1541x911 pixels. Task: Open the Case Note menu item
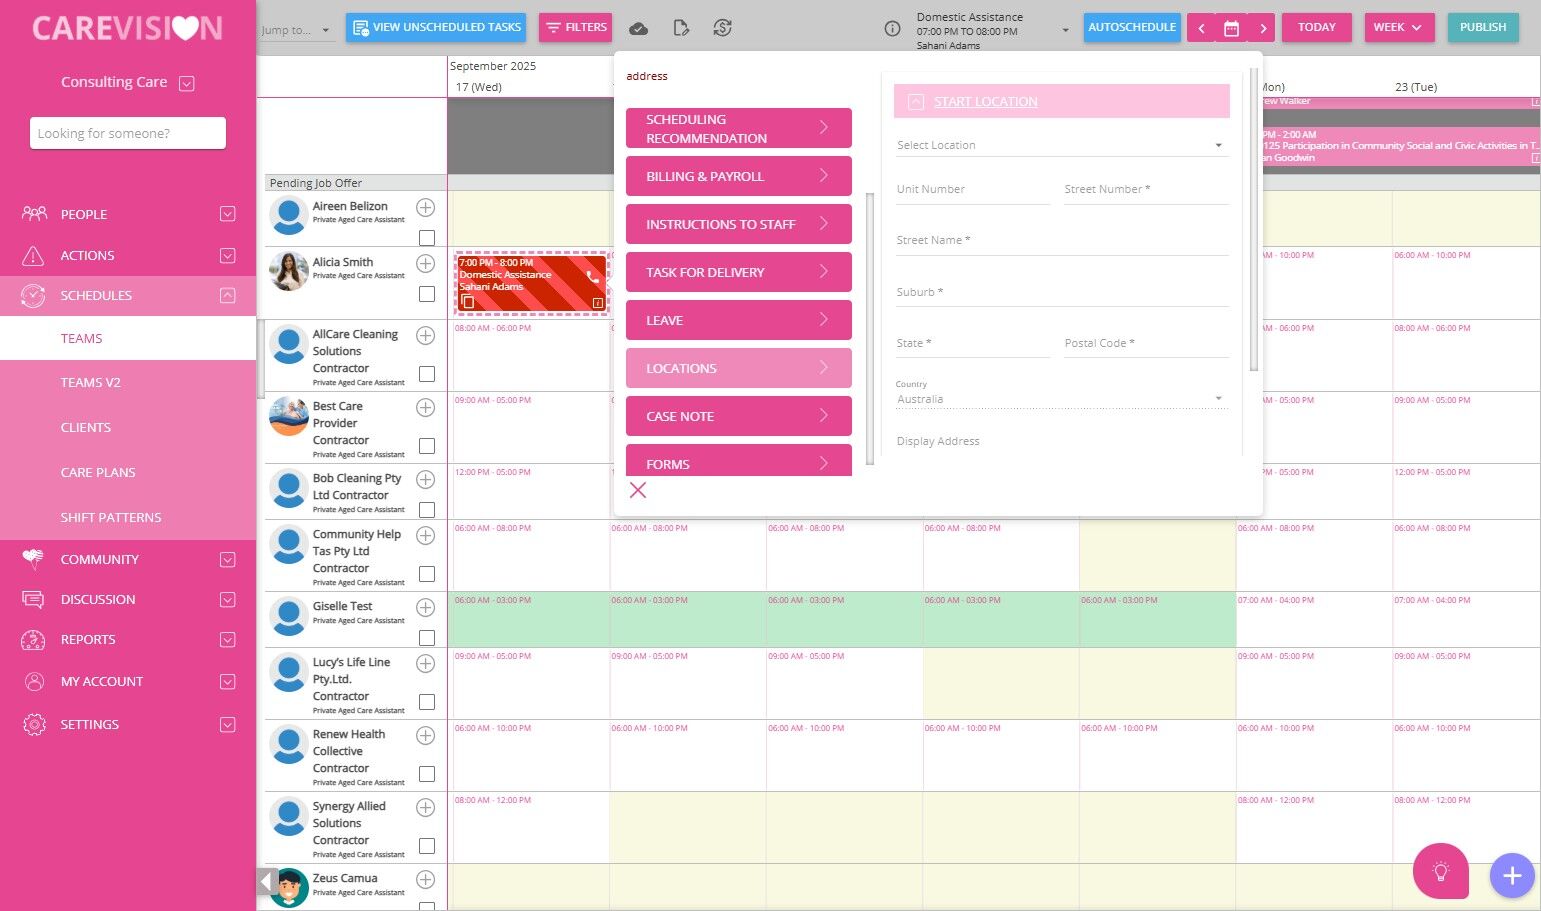tap(739, 416)
